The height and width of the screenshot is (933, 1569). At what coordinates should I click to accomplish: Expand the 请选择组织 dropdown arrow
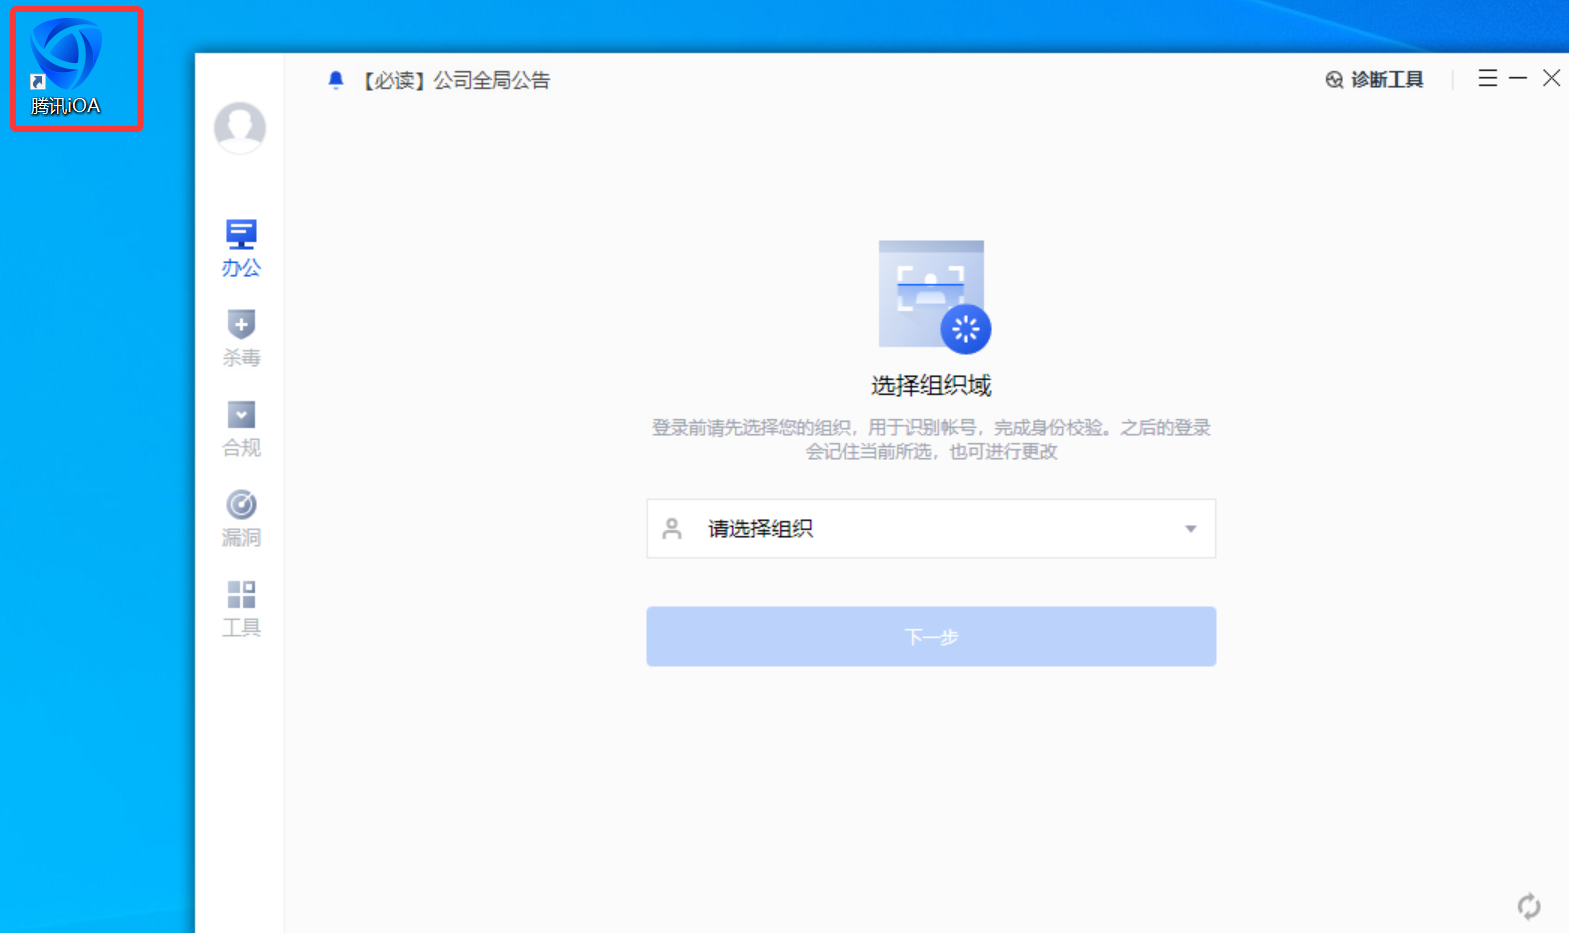pos(1190,529)
